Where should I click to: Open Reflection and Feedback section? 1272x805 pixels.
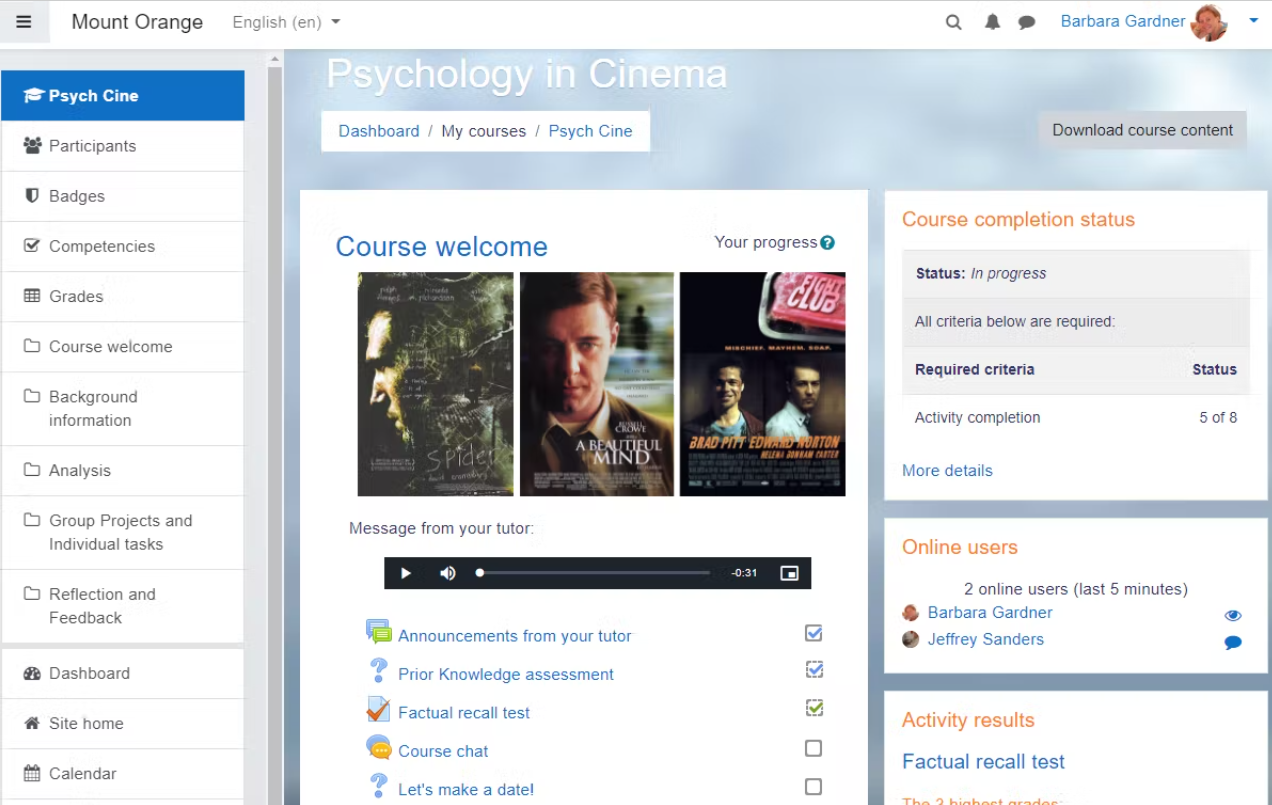(123, 606)
